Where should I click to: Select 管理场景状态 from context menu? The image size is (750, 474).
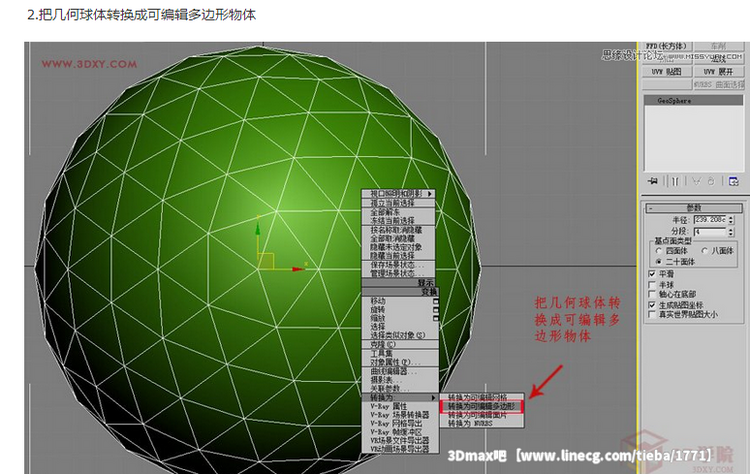coord(398,274)
